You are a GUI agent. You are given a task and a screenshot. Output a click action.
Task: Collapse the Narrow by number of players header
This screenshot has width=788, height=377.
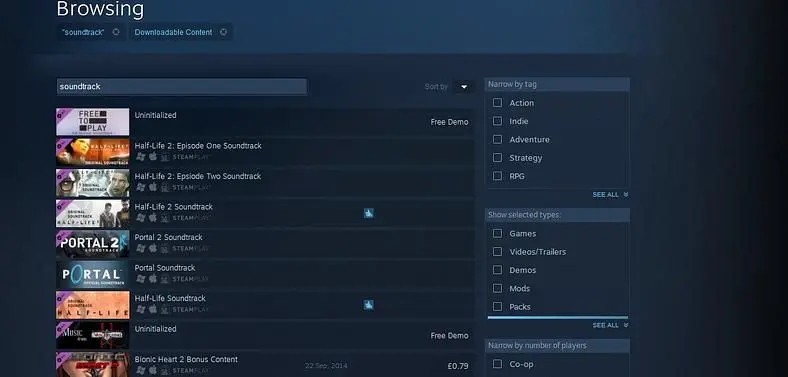557,345
